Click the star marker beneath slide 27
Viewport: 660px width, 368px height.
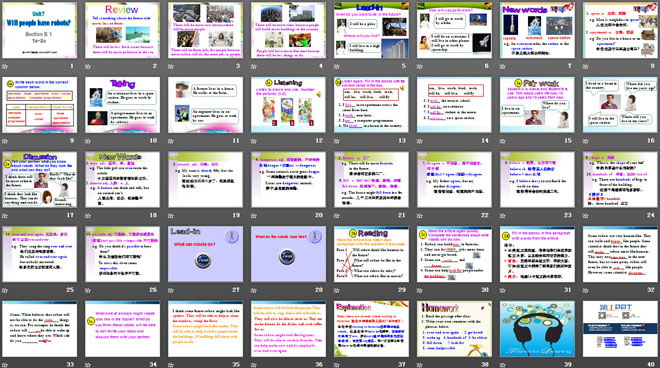(x=171, y=290)
